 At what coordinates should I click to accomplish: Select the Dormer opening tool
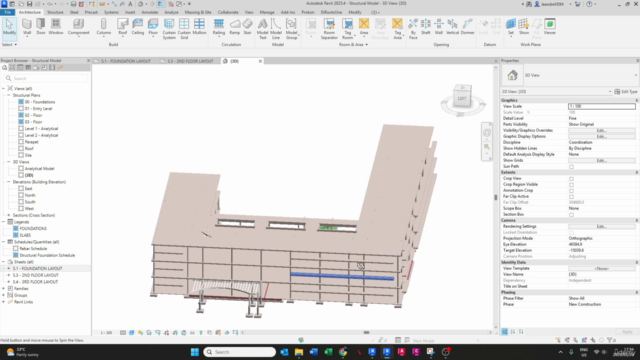click(467, 27)
